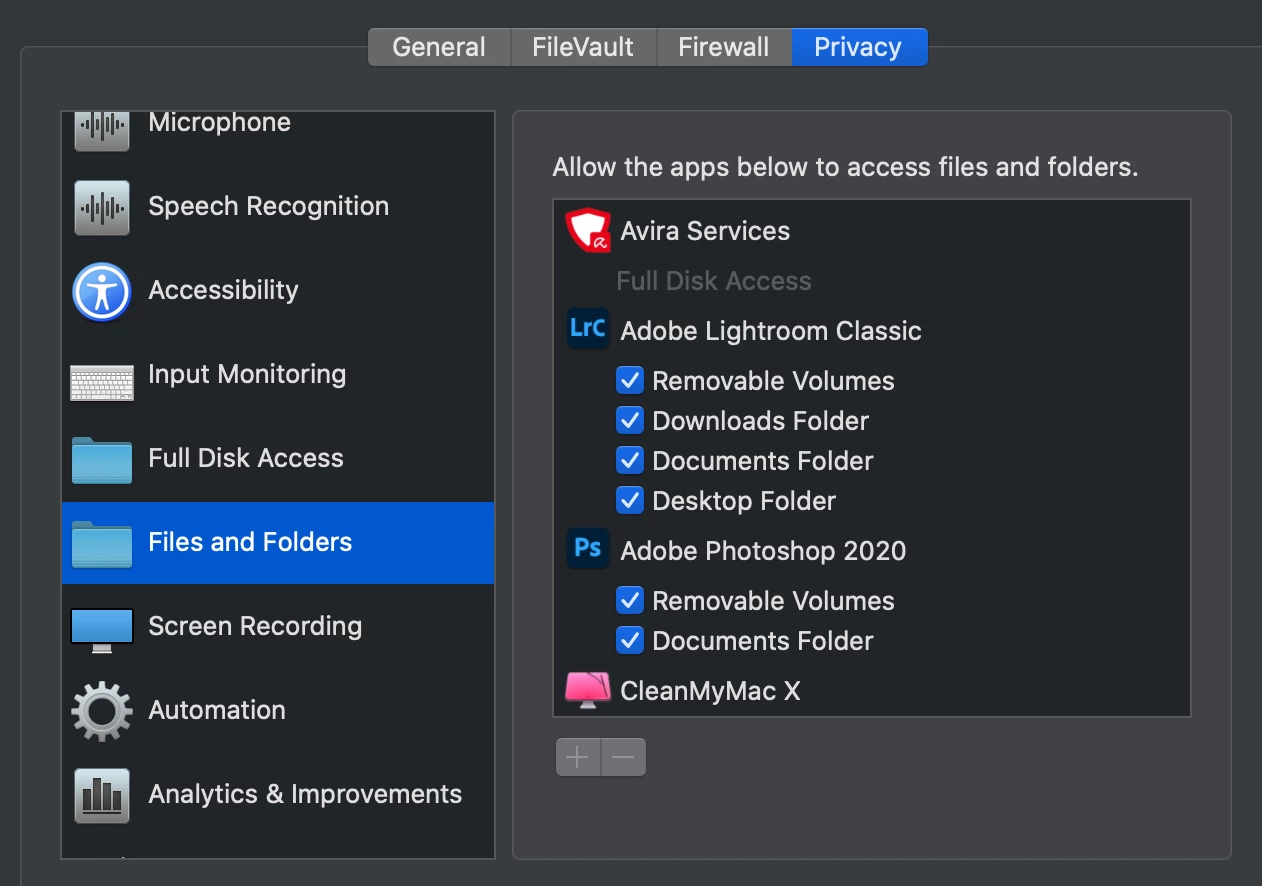Screen dimensions: 1262x886
Task: Uncheck Photoshop 2020's Removable Volumes checkbox
Action: point(630,600)
